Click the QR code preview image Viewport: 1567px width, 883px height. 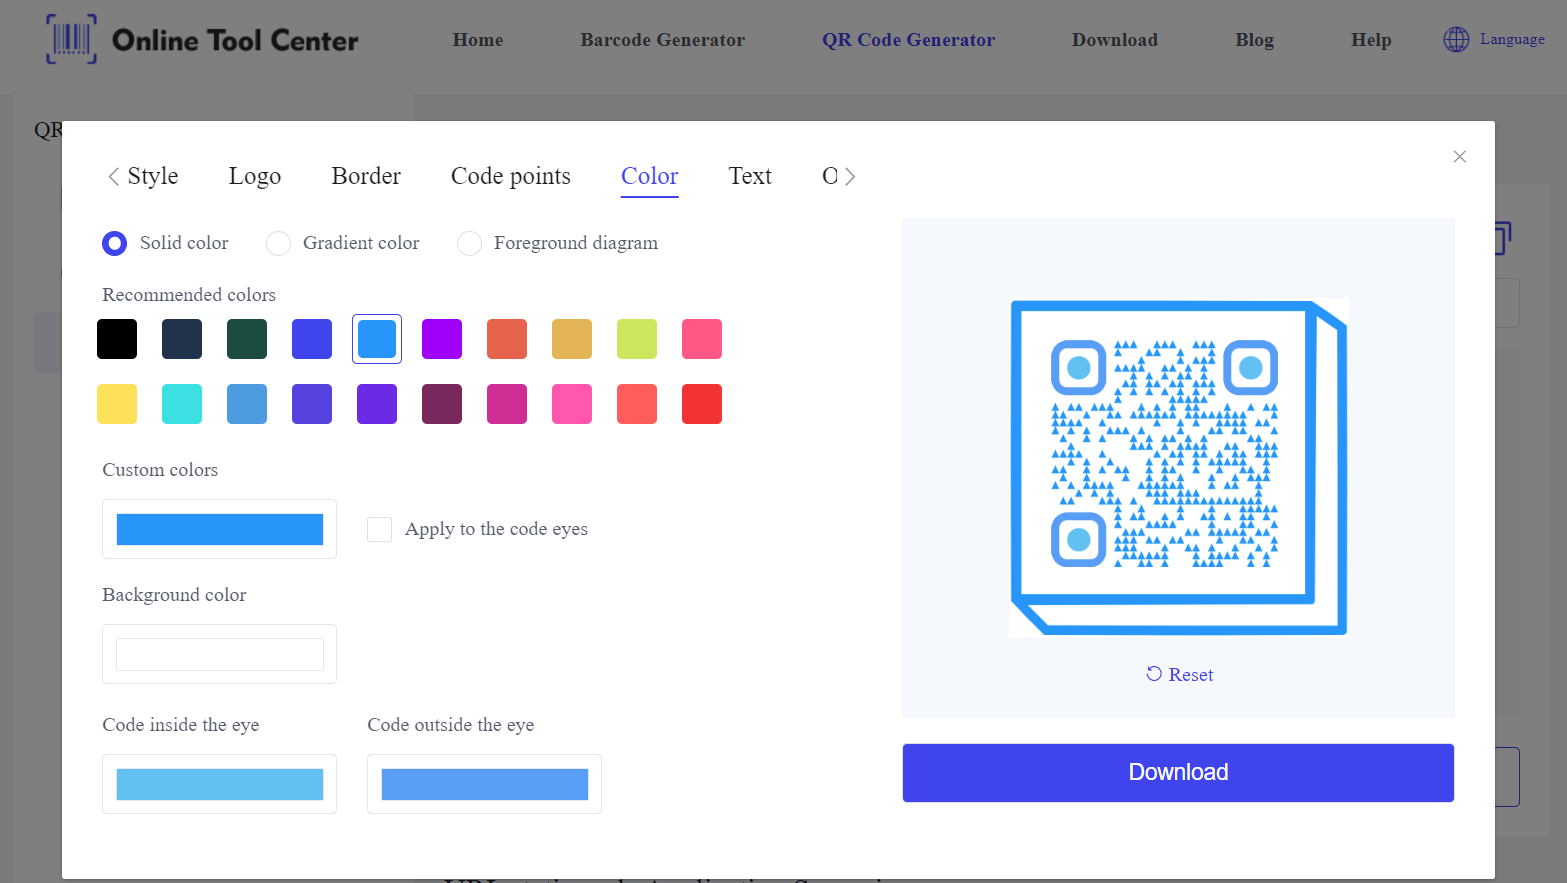[x=1178, y=467]
